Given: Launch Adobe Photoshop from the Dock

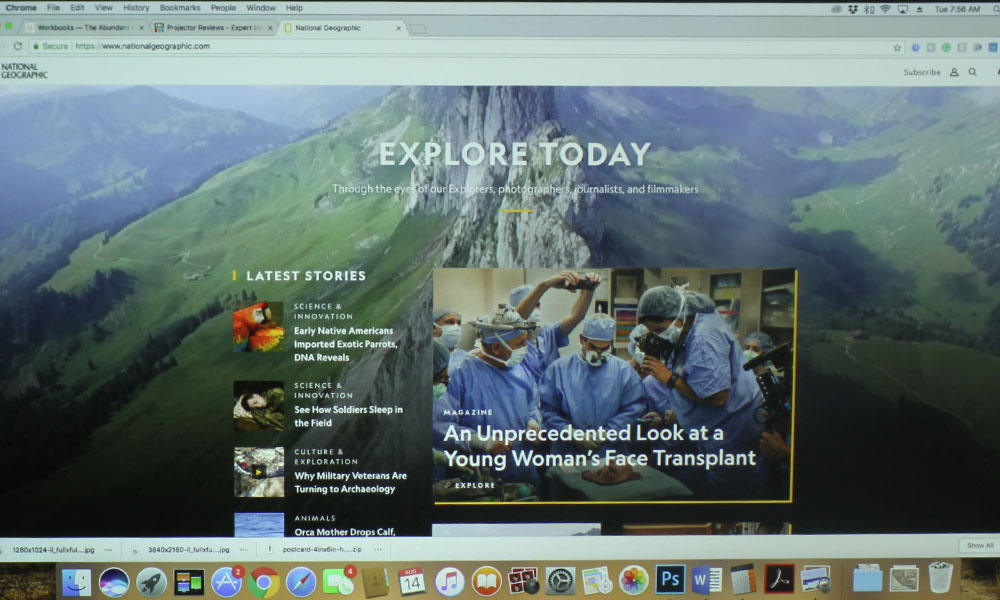Looking at the screenshot, I should 670,580.
